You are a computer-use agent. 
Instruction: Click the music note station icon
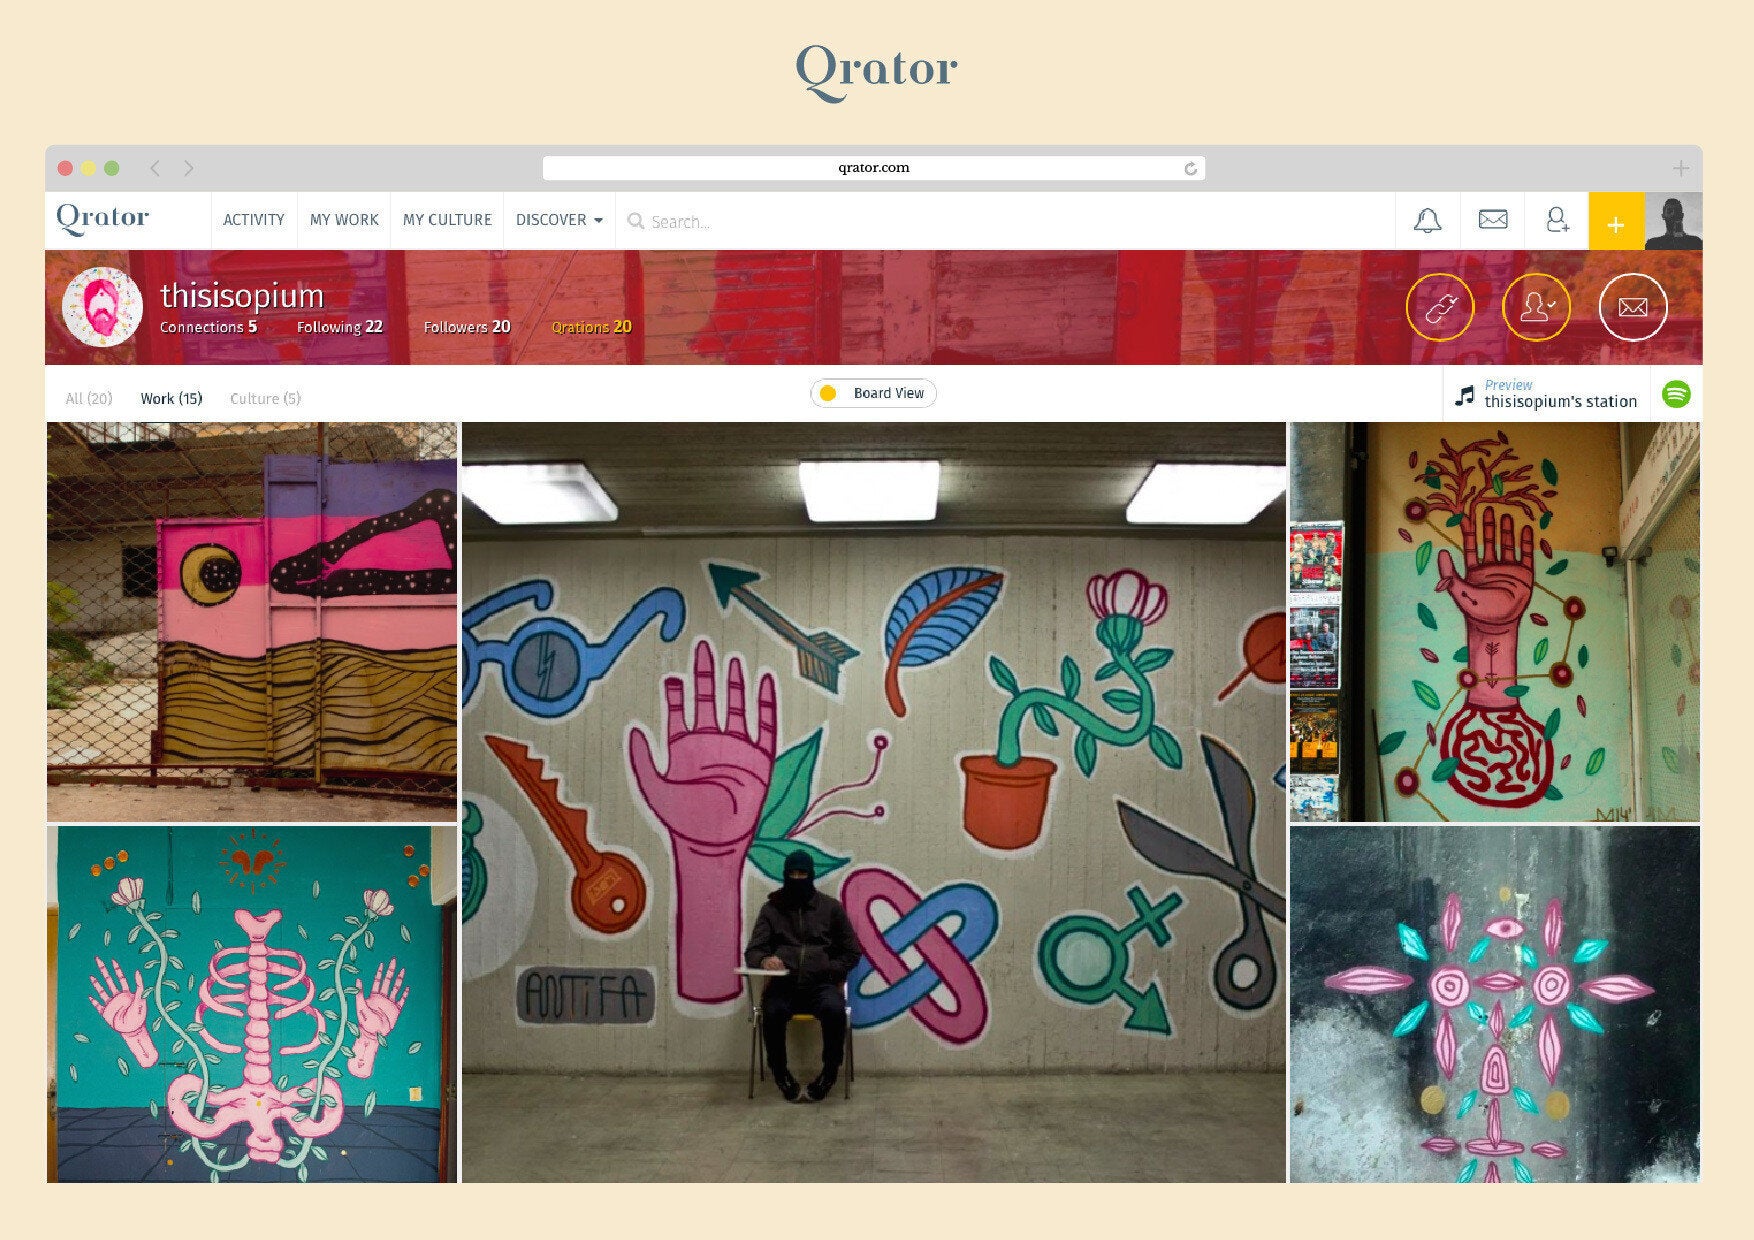tap(1465, 396)
